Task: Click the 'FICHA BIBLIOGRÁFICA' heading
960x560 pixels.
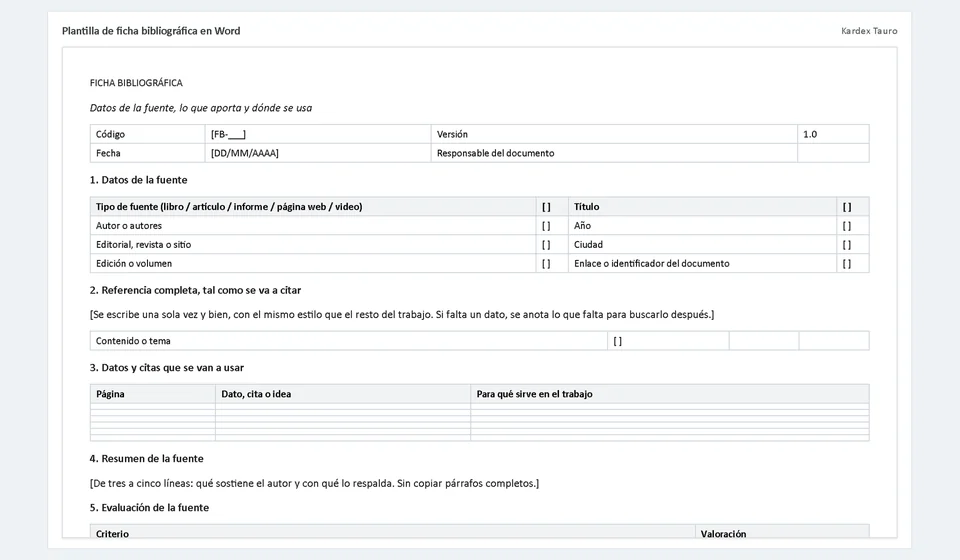Action: [136, 83]
